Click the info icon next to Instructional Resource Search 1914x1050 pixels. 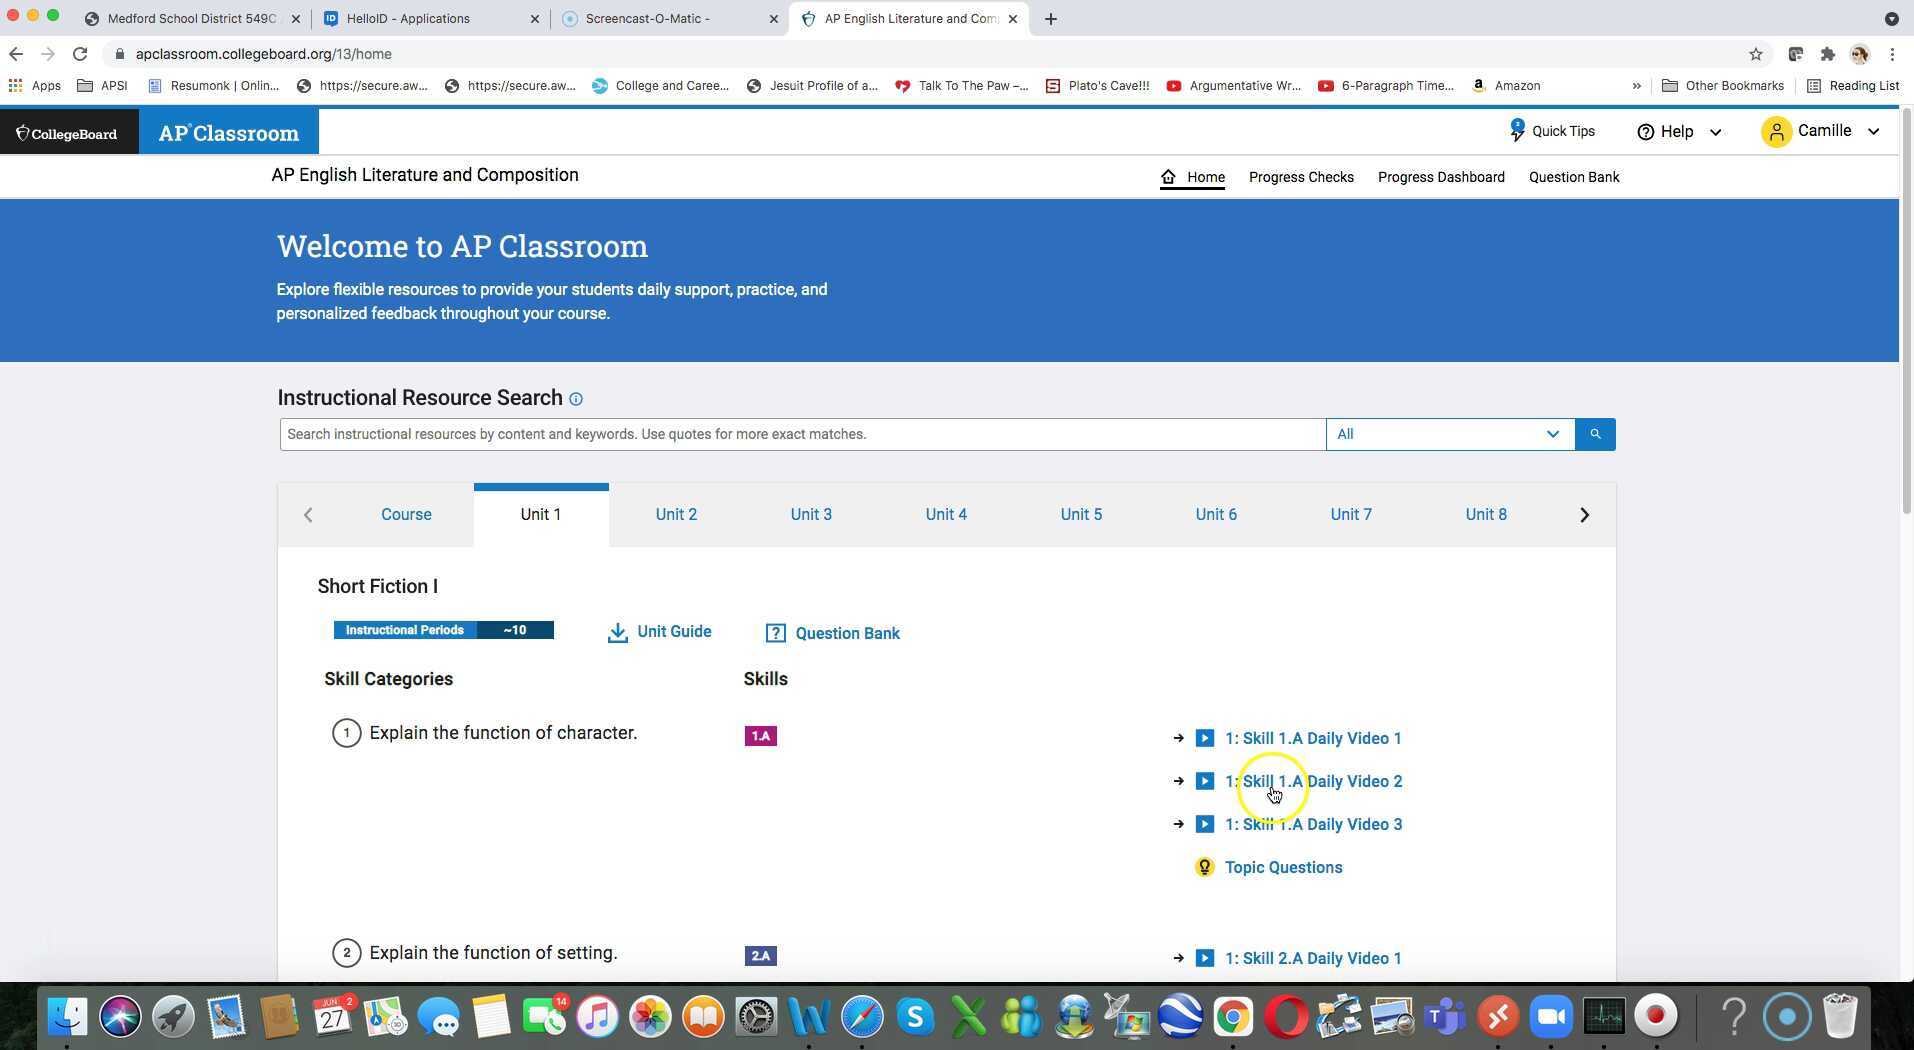pos(576,399)
